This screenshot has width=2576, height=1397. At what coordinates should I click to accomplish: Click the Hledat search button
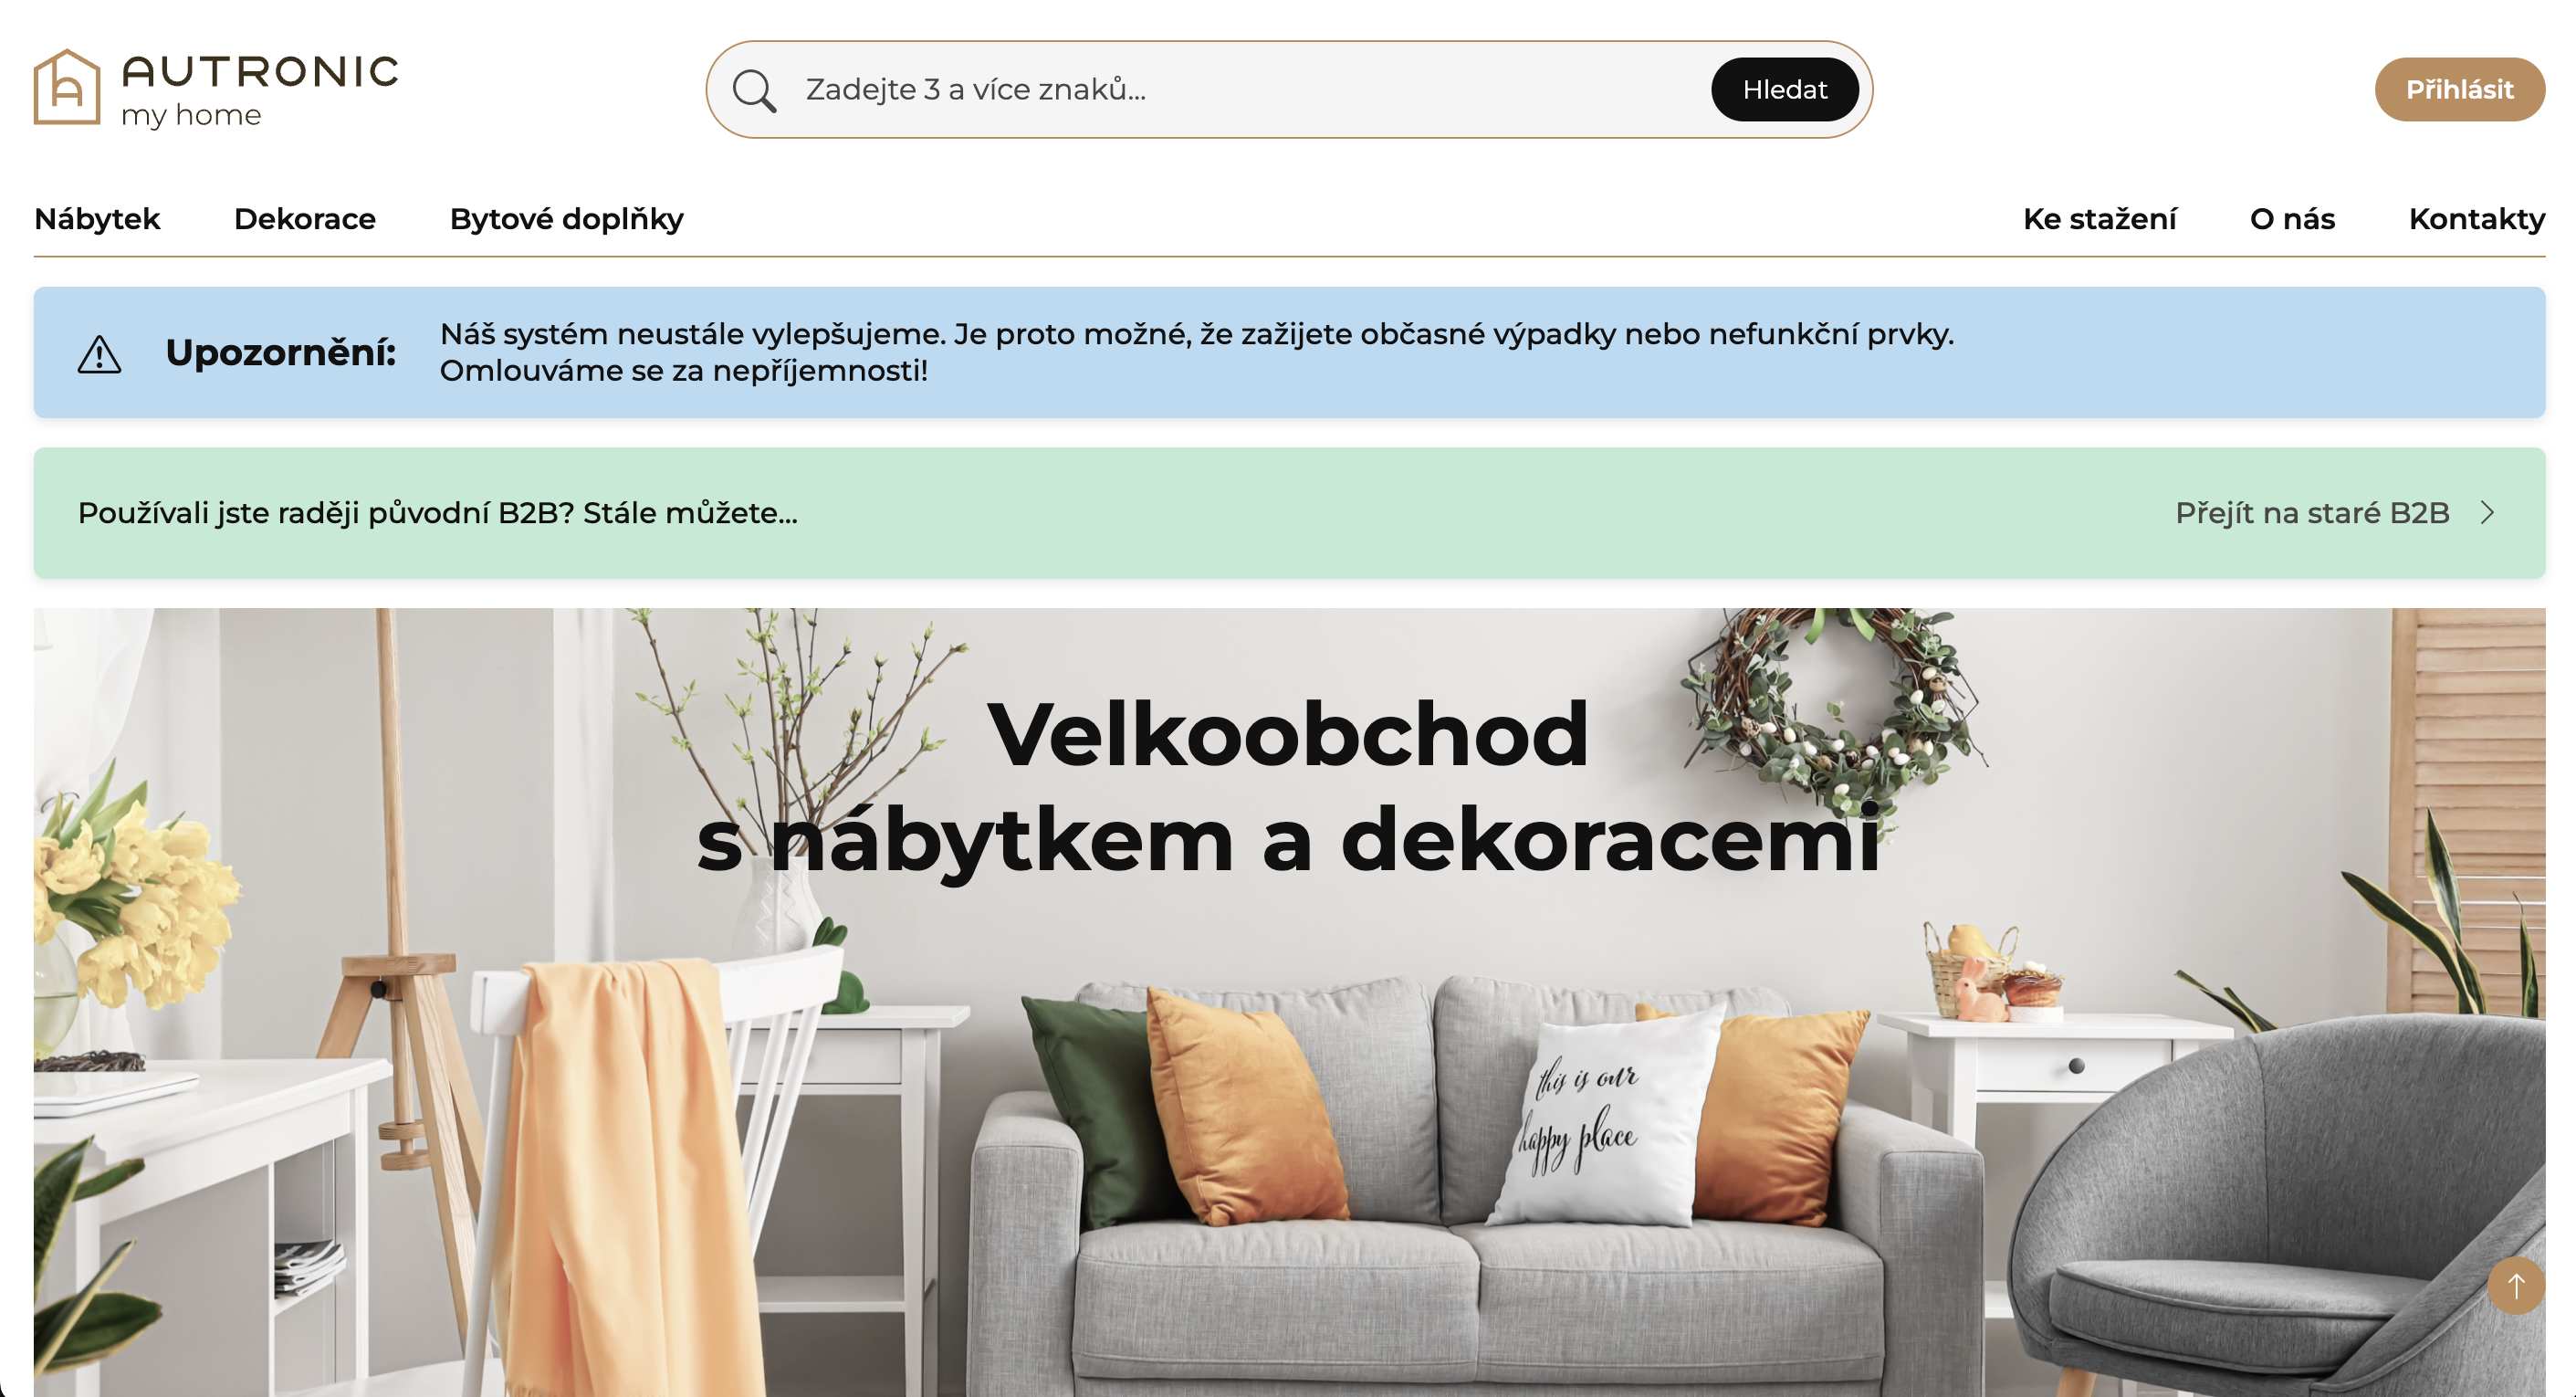1785,90
